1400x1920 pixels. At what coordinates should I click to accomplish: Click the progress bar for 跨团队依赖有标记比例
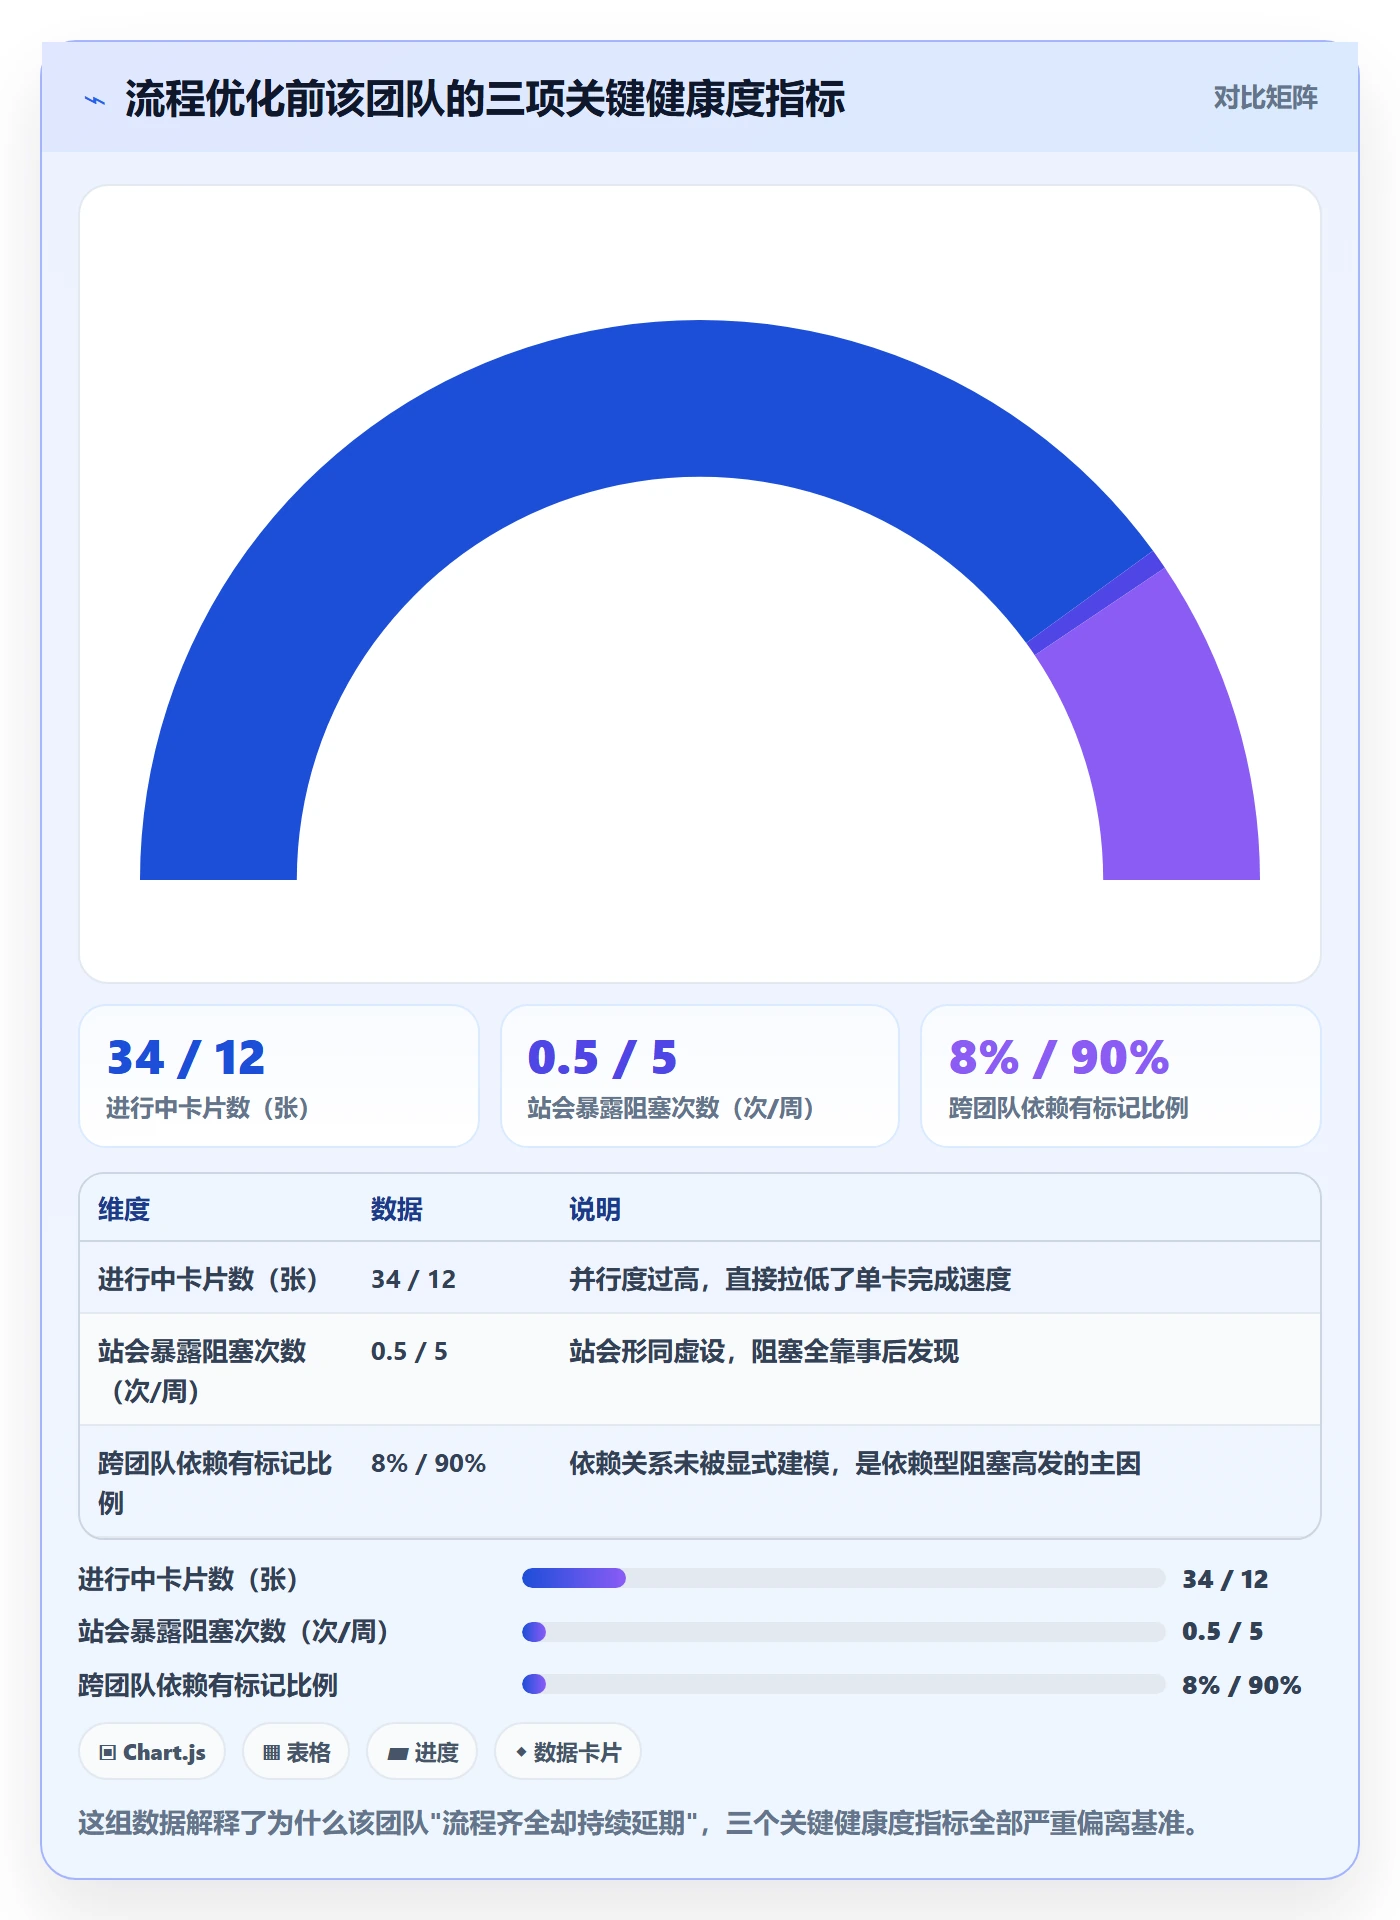click(843, 1684)
